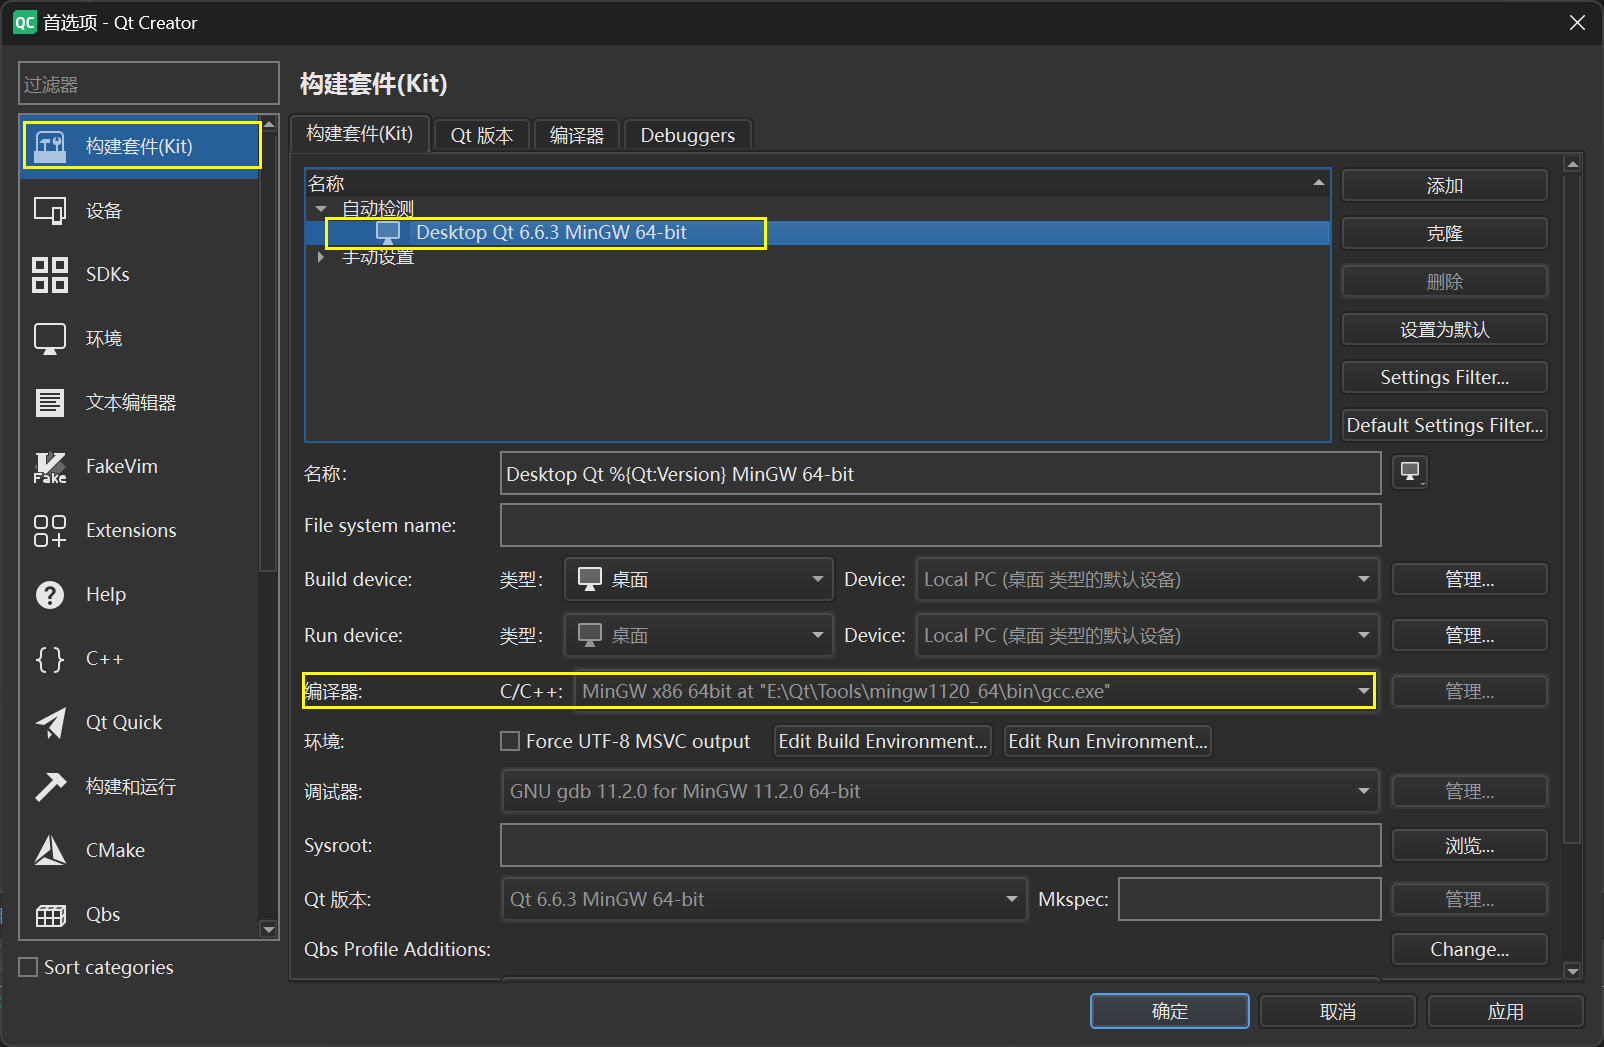Screen dimensions: 1604x1047
Task: Open the Qt 版本 dropdown
Action: [x=763, y=899]
